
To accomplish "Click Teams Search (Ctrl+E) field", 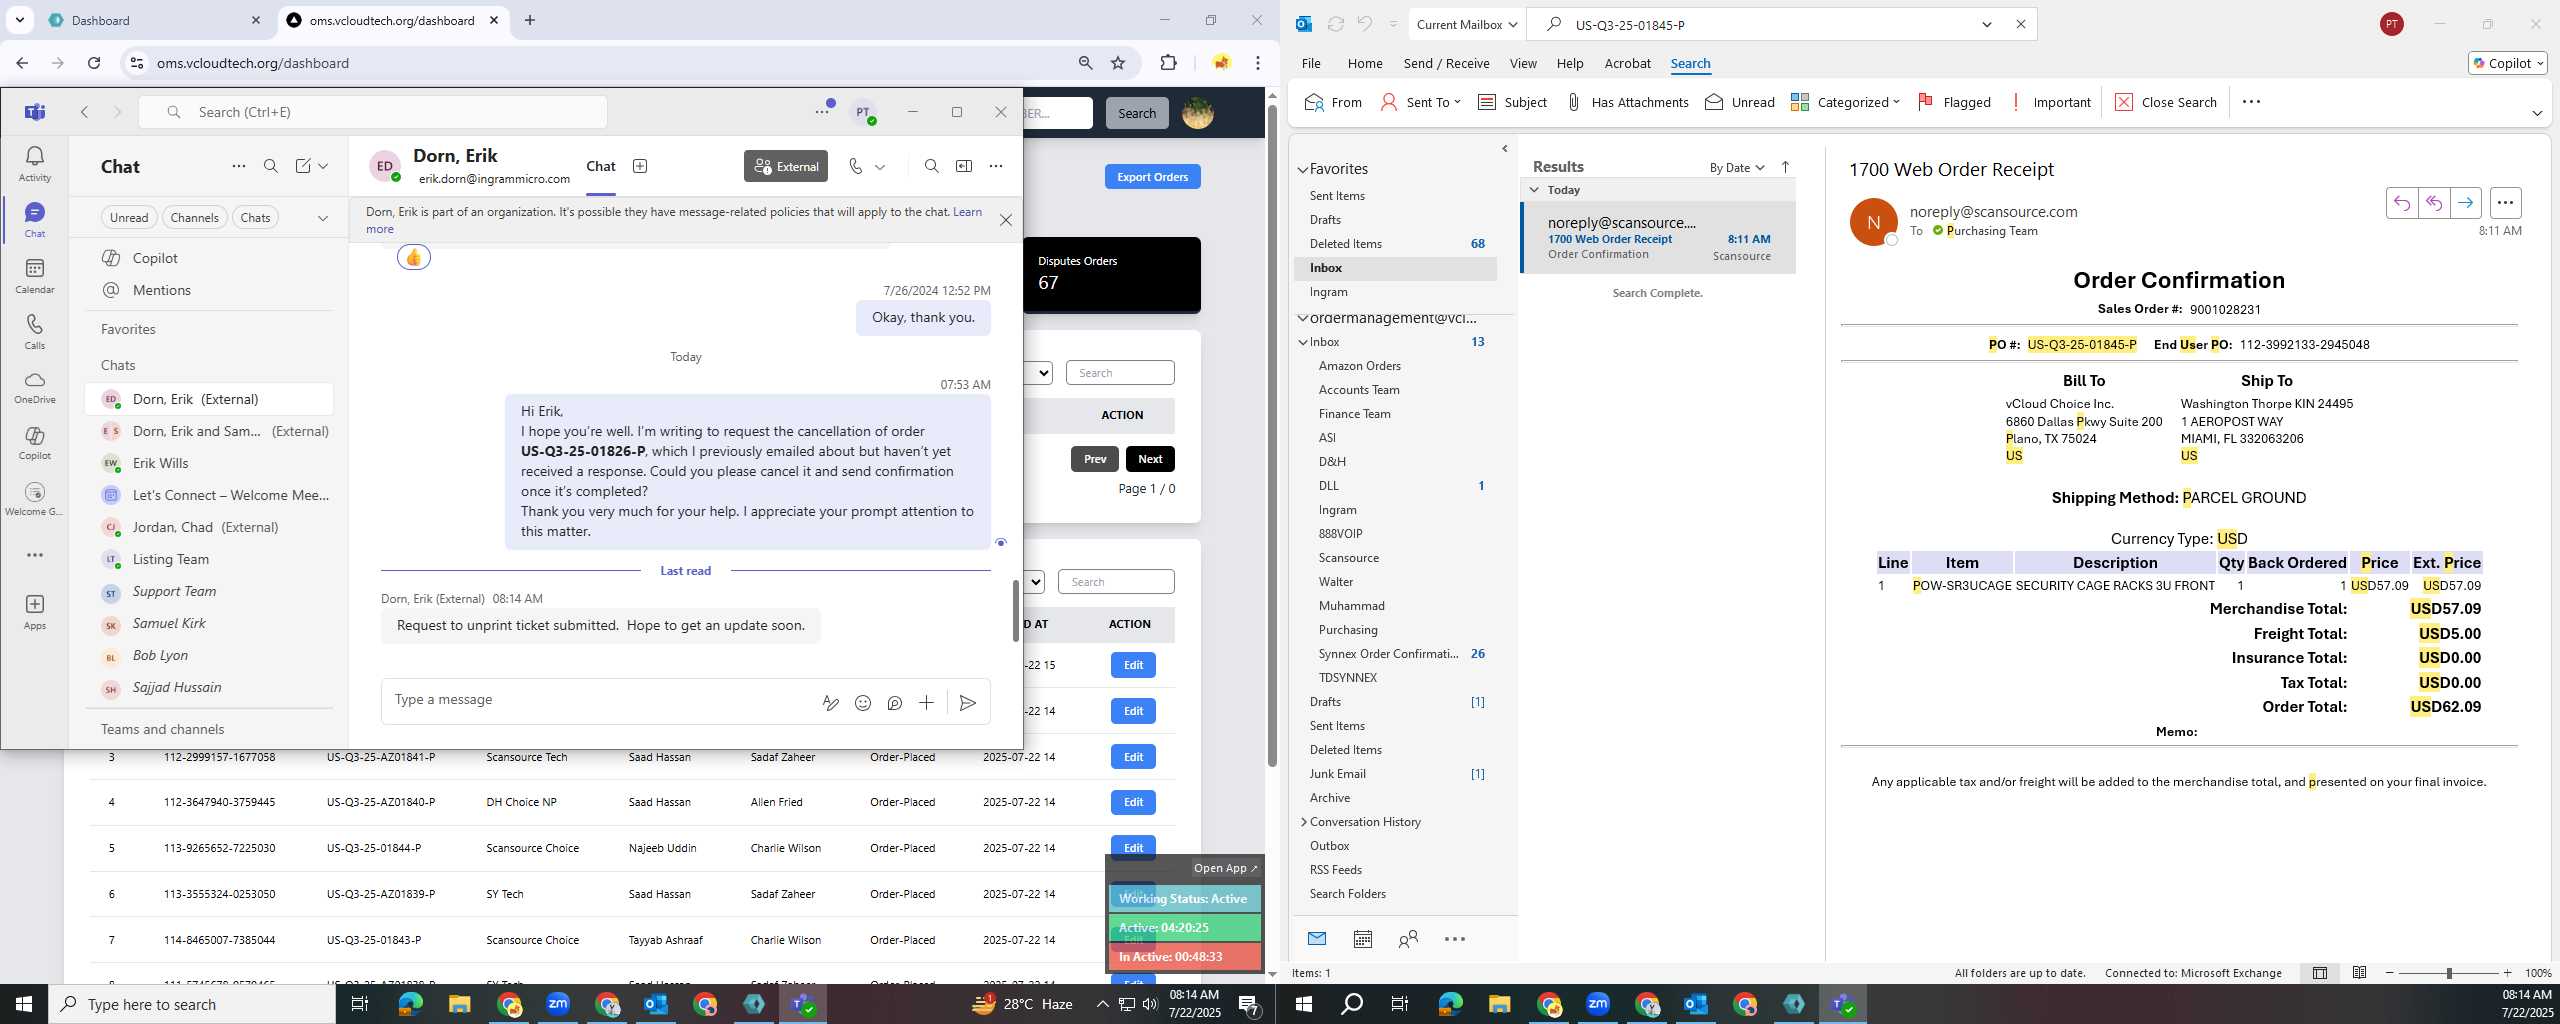I will (x=373, y=112).
